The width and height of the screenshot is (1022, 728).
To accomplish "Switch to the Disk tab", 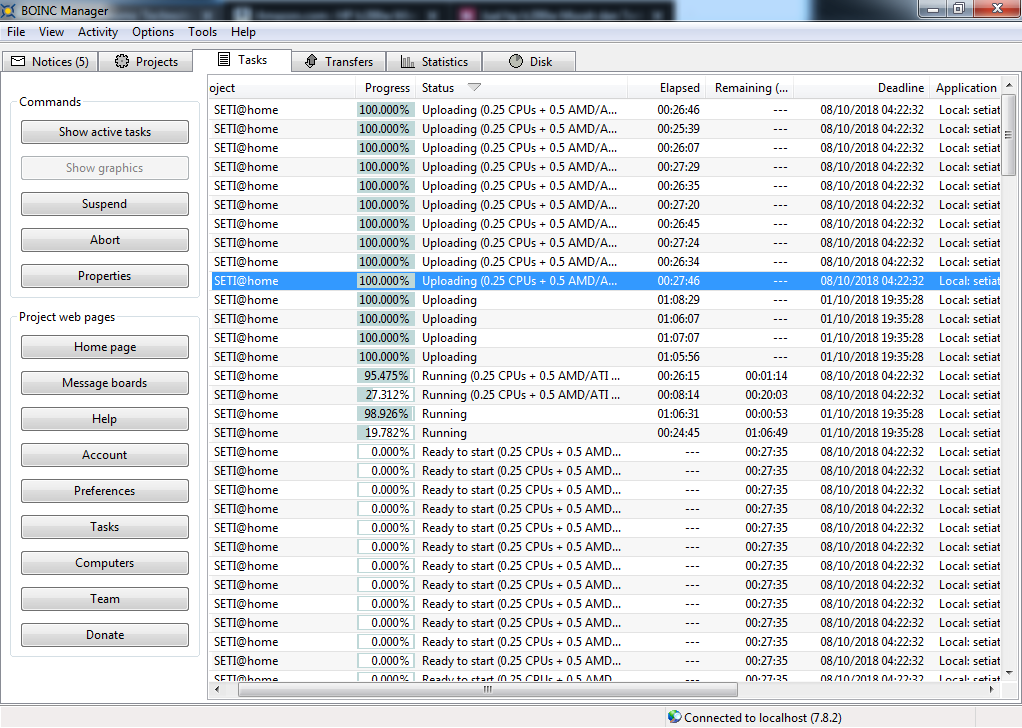I will [529, 61].
